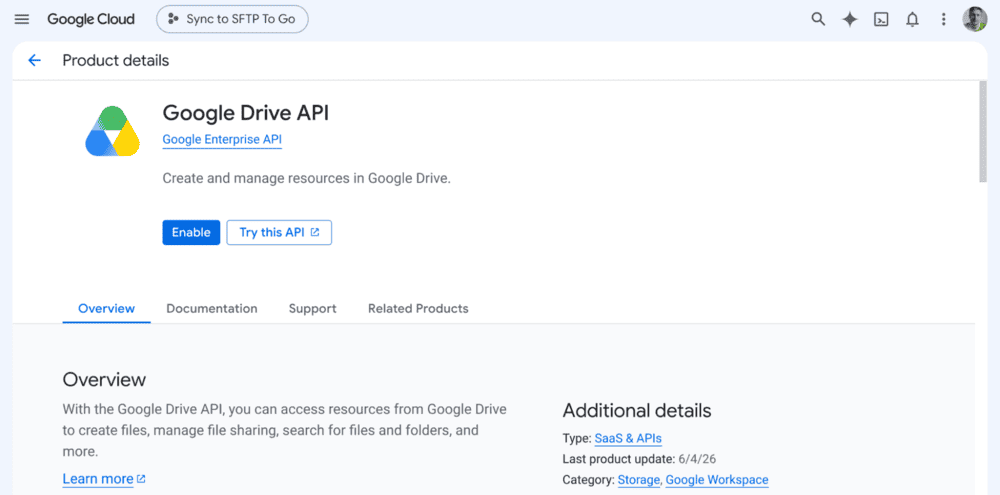The height and width of the screenshot is (495, 1000).
Task: Open the Google Enterprise API link
Action: (222, 140)
